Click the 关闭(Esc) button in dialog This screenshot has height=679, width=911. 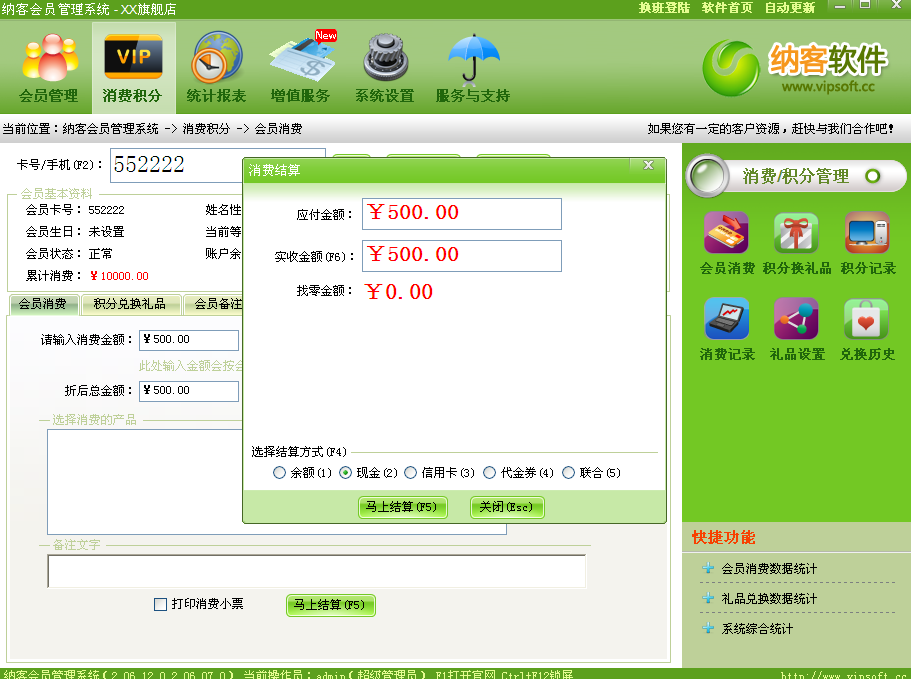(x=507, y=508)
